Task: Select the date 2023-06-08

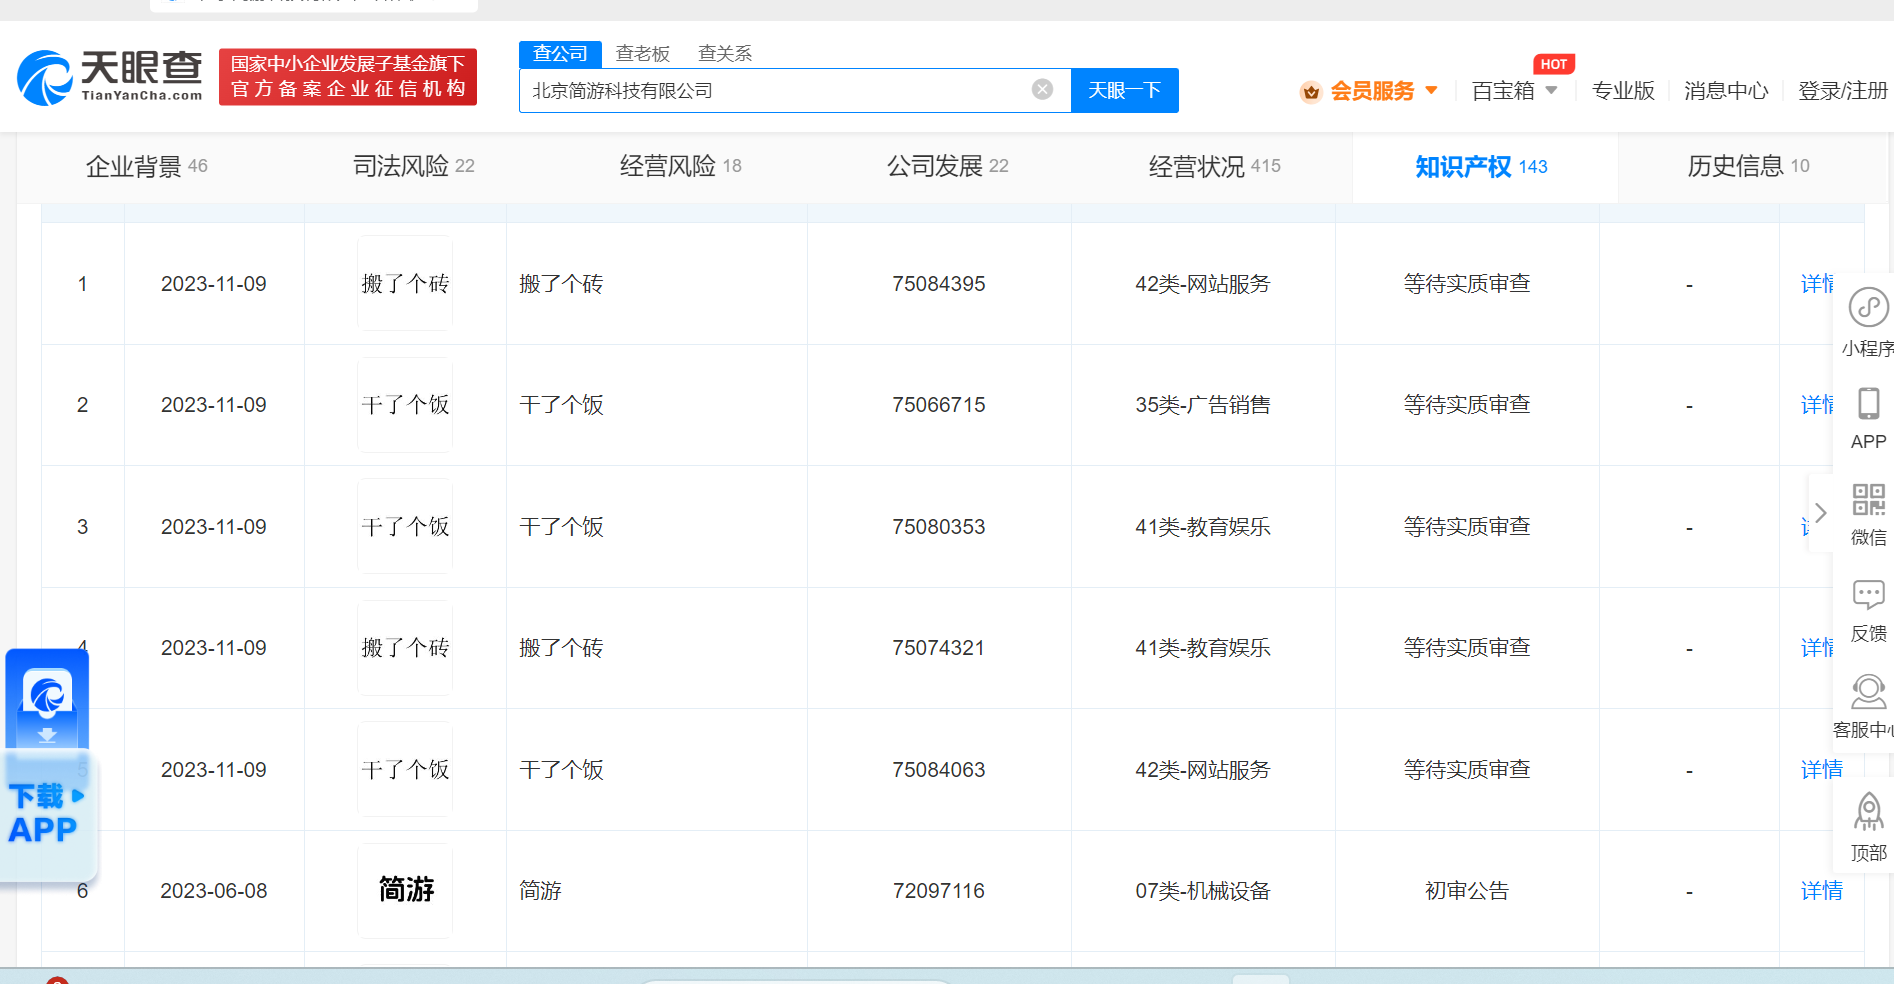Action: [214, 891]
